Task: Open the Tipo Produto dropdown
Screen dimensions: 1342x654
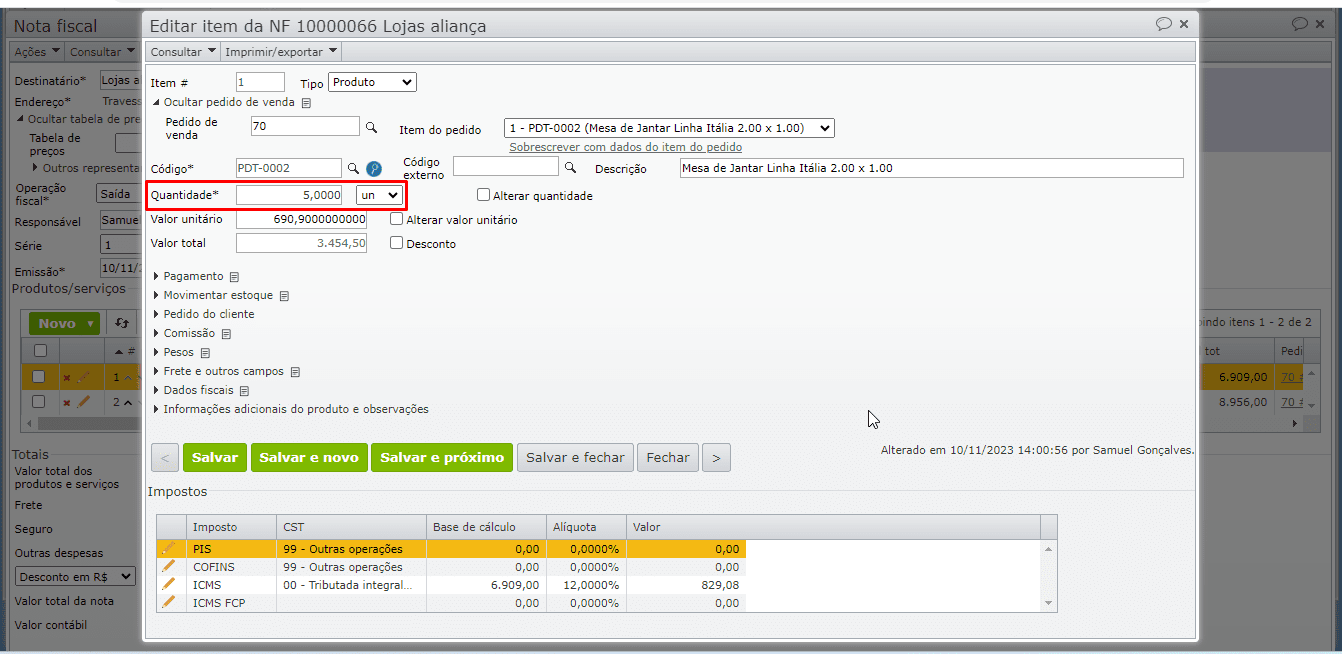Action: (x=373, y=83)
